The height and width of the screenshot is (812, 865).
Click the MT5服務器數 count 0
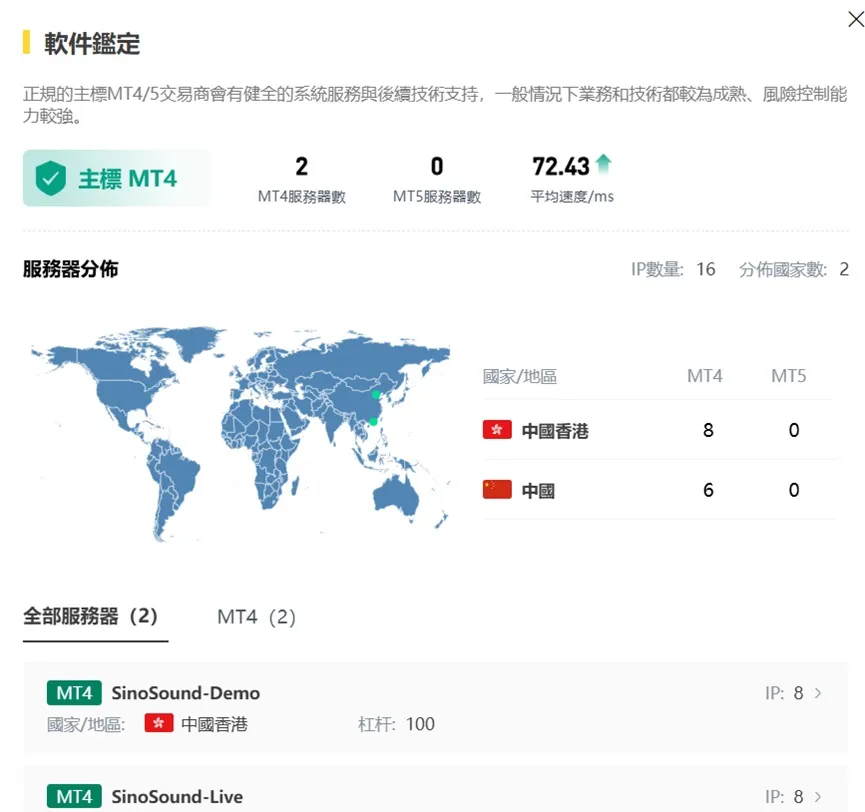[x=437, y=167]
